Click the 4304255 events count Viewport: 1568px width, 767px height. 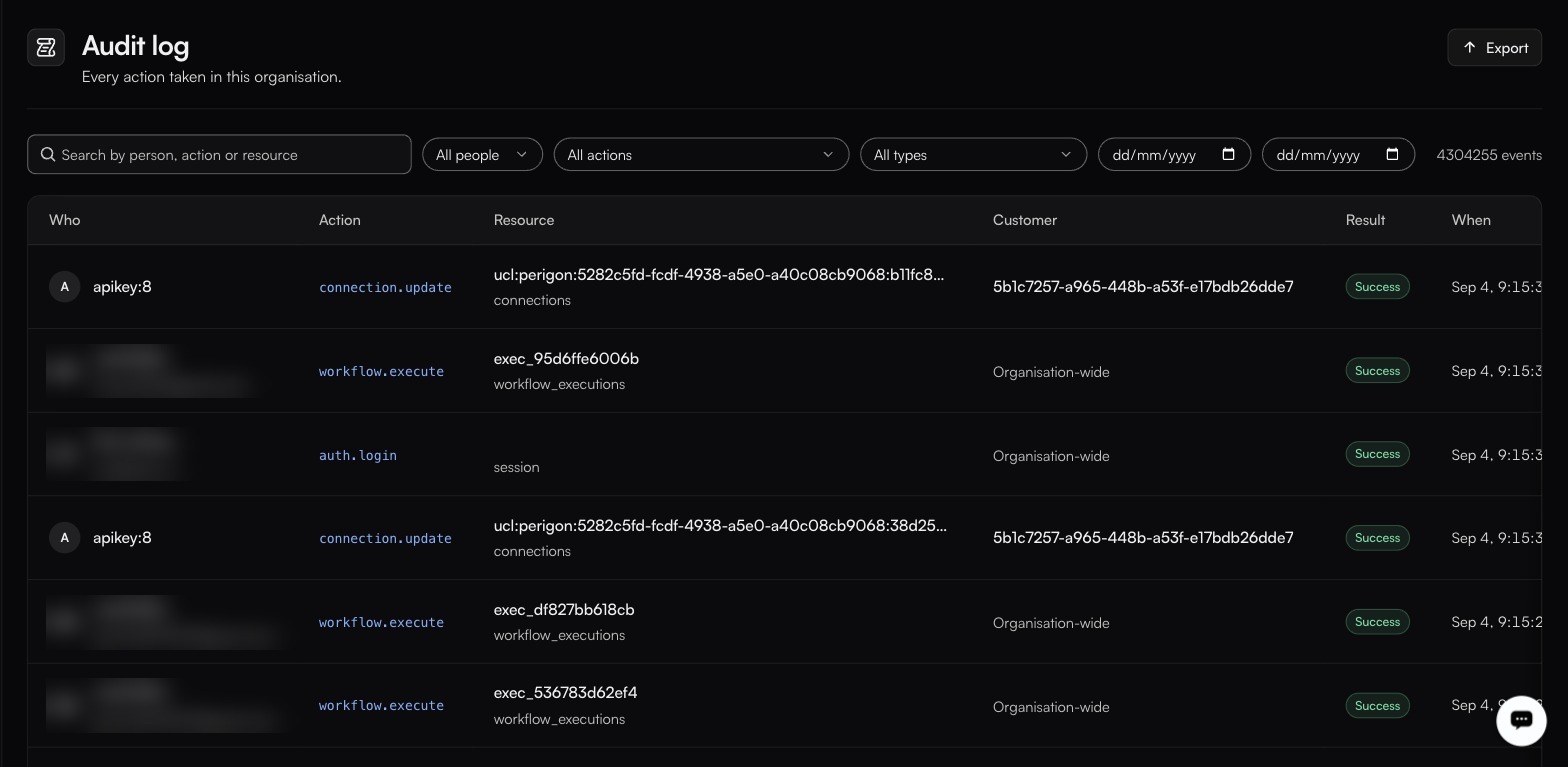1489,154
